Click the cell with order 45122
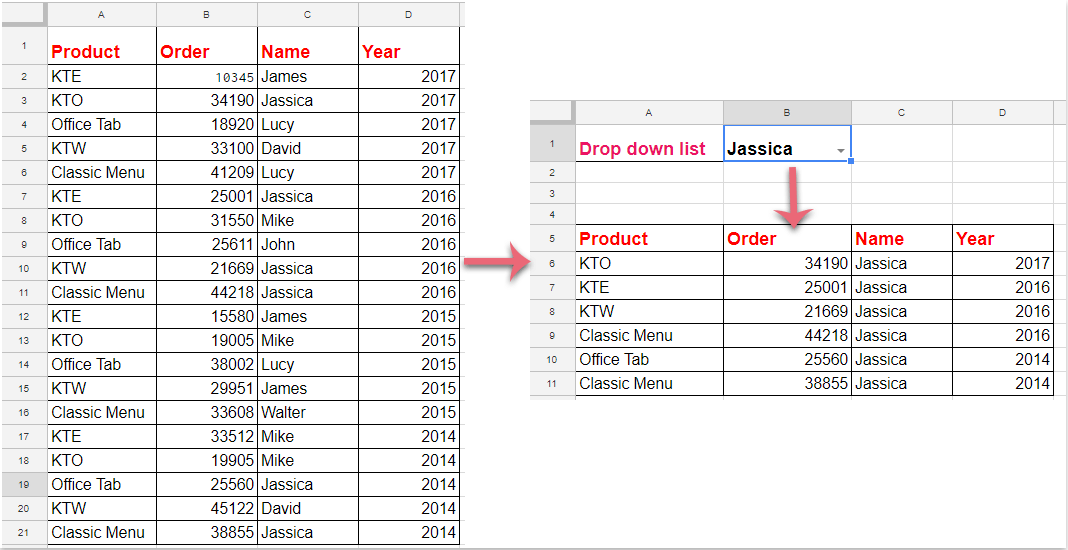 click(206, 508)
